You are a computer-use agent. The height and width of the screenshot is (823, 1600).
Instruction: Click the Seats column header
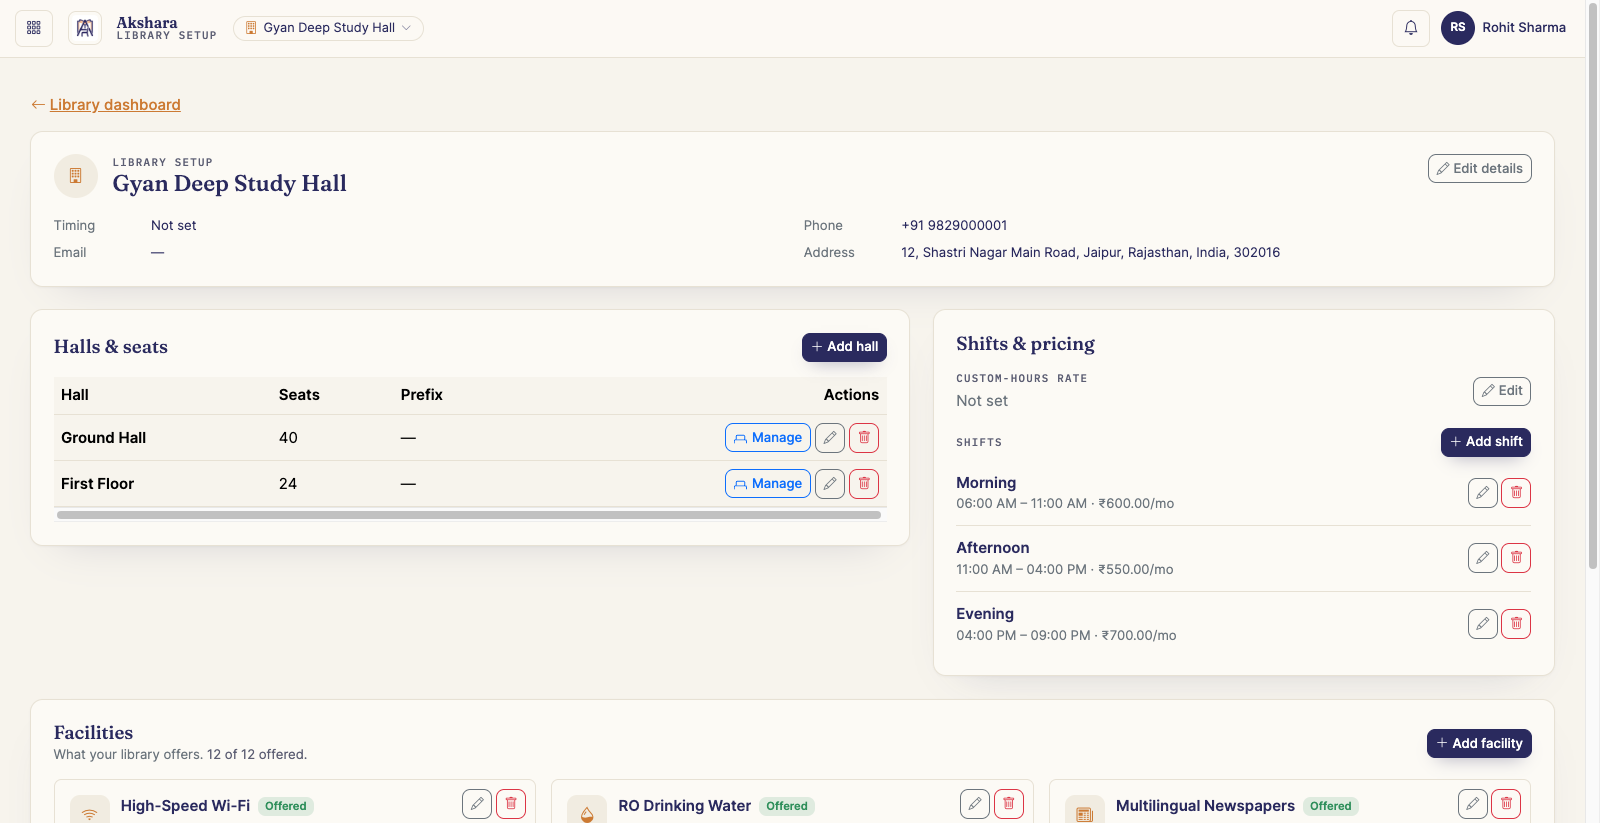299,395
